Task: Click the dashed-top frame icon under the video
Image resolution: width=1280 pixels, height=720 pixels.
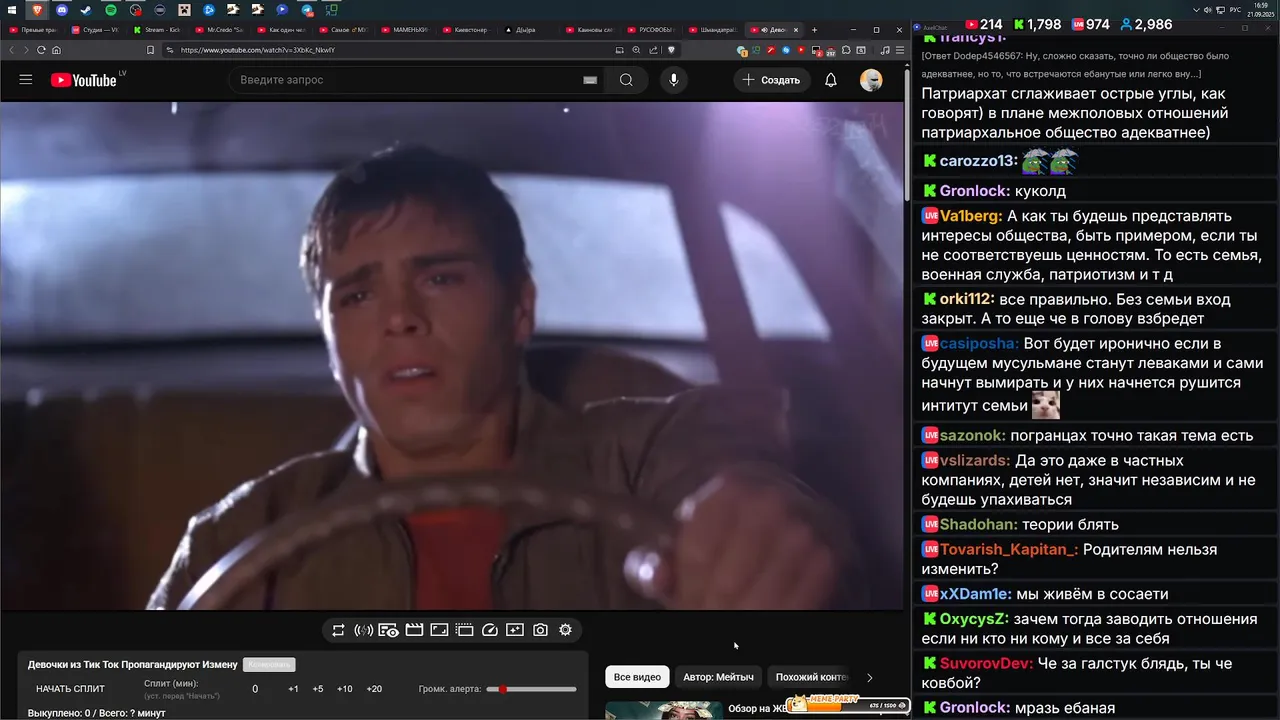Action: (x=464, y=630)
